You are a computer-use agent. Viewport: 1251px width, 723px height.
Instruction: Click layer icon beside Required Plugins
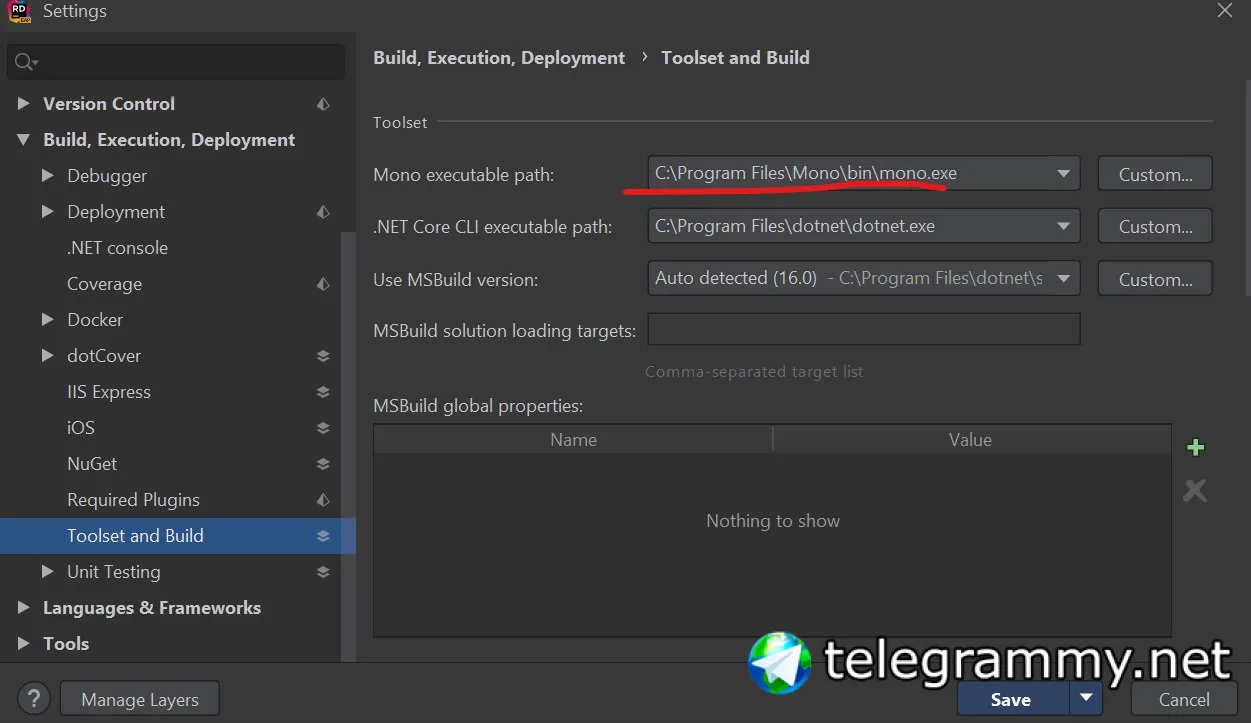(323, 500)
